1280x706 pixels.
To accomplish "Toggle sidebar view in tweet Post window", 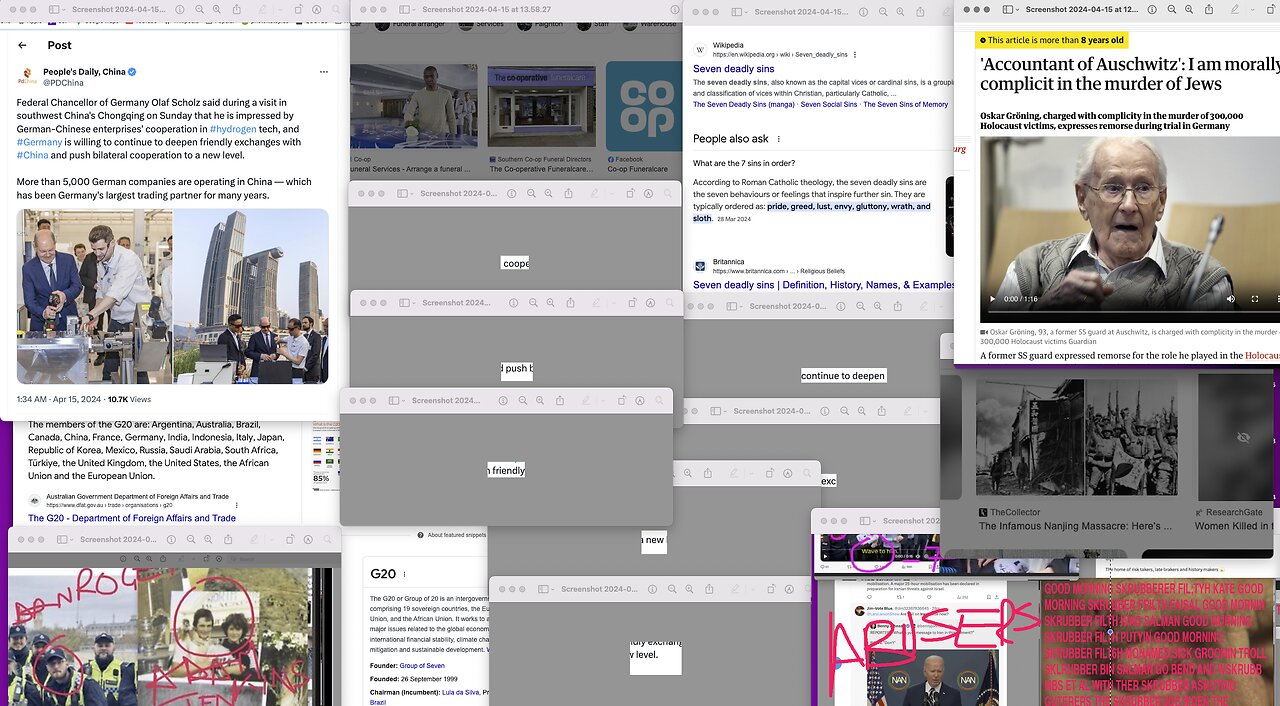I will click(54, 9).
